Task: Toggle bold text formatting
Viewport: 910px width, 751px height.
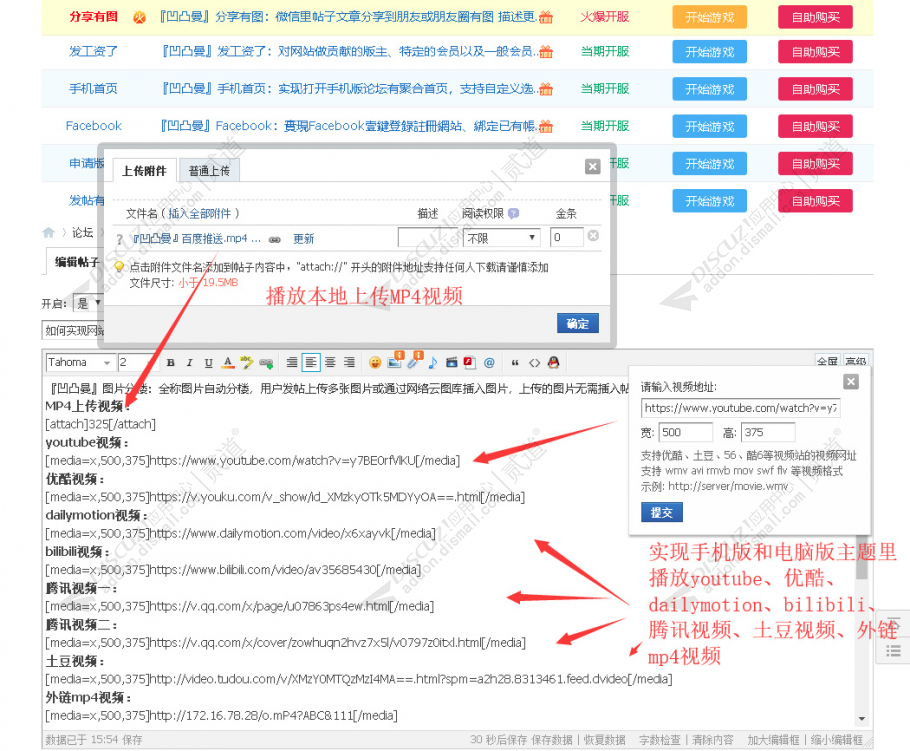Action: [x=170, y=362]
